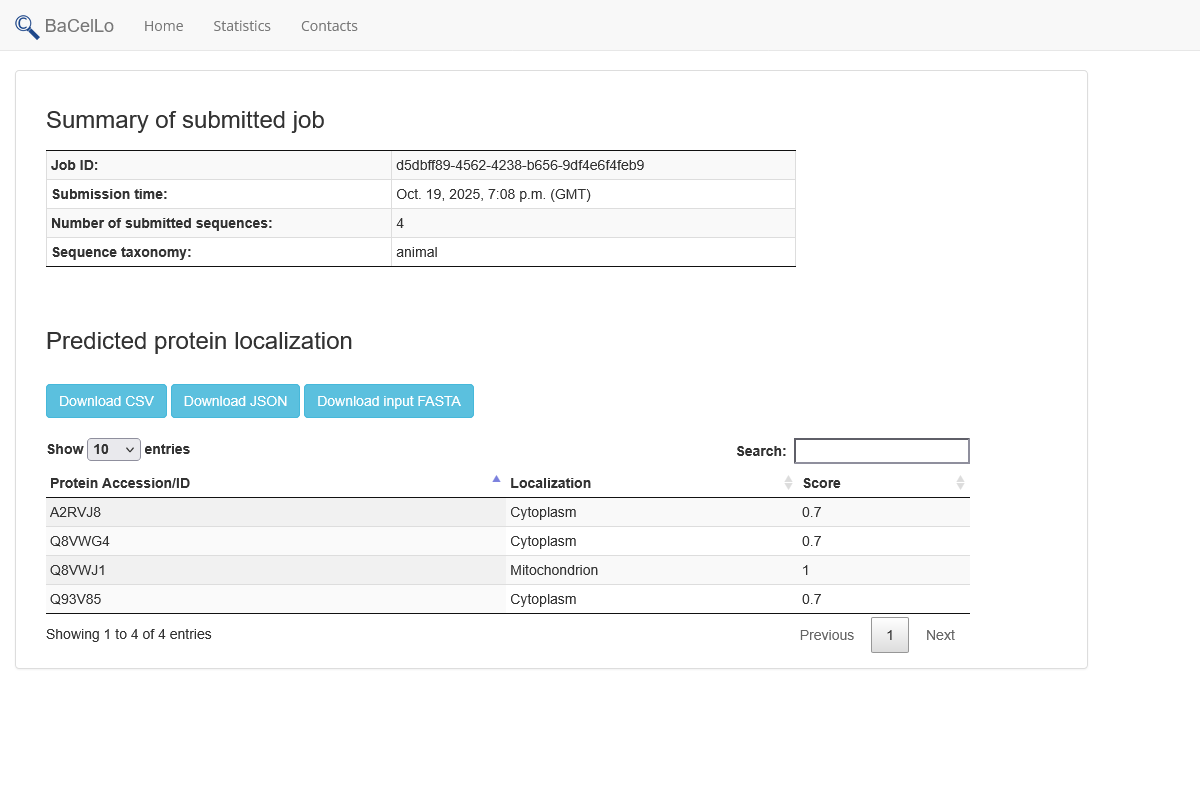
Task: Select pagination page 1
Action: (889, 634)
